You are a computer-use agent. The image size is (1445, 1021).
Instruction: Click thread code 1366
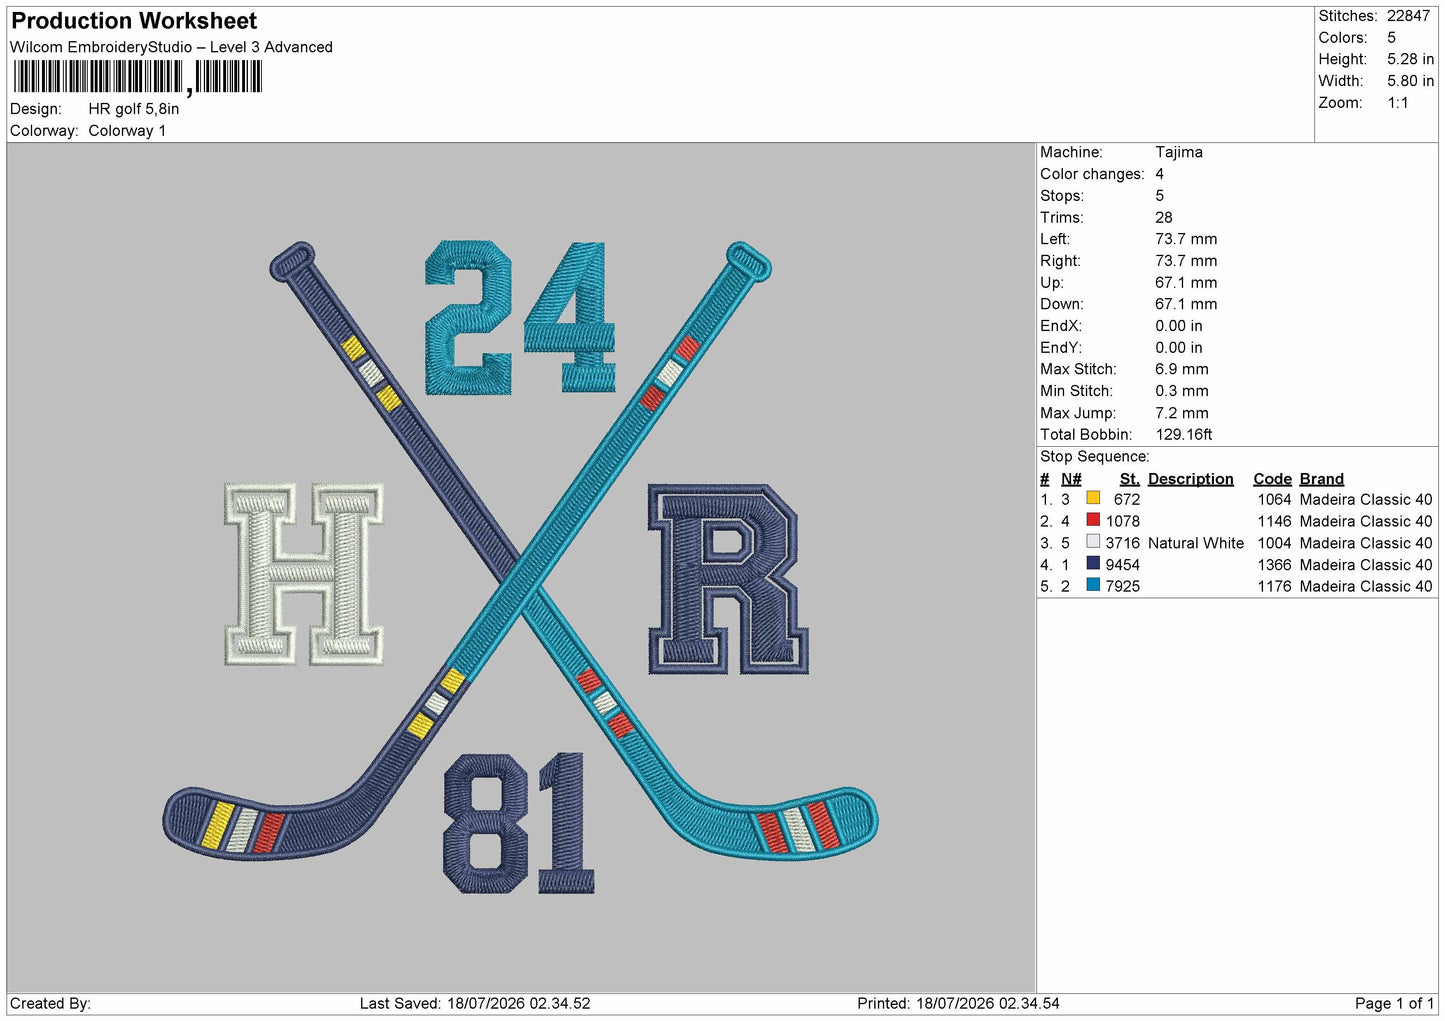point(1274,565)
